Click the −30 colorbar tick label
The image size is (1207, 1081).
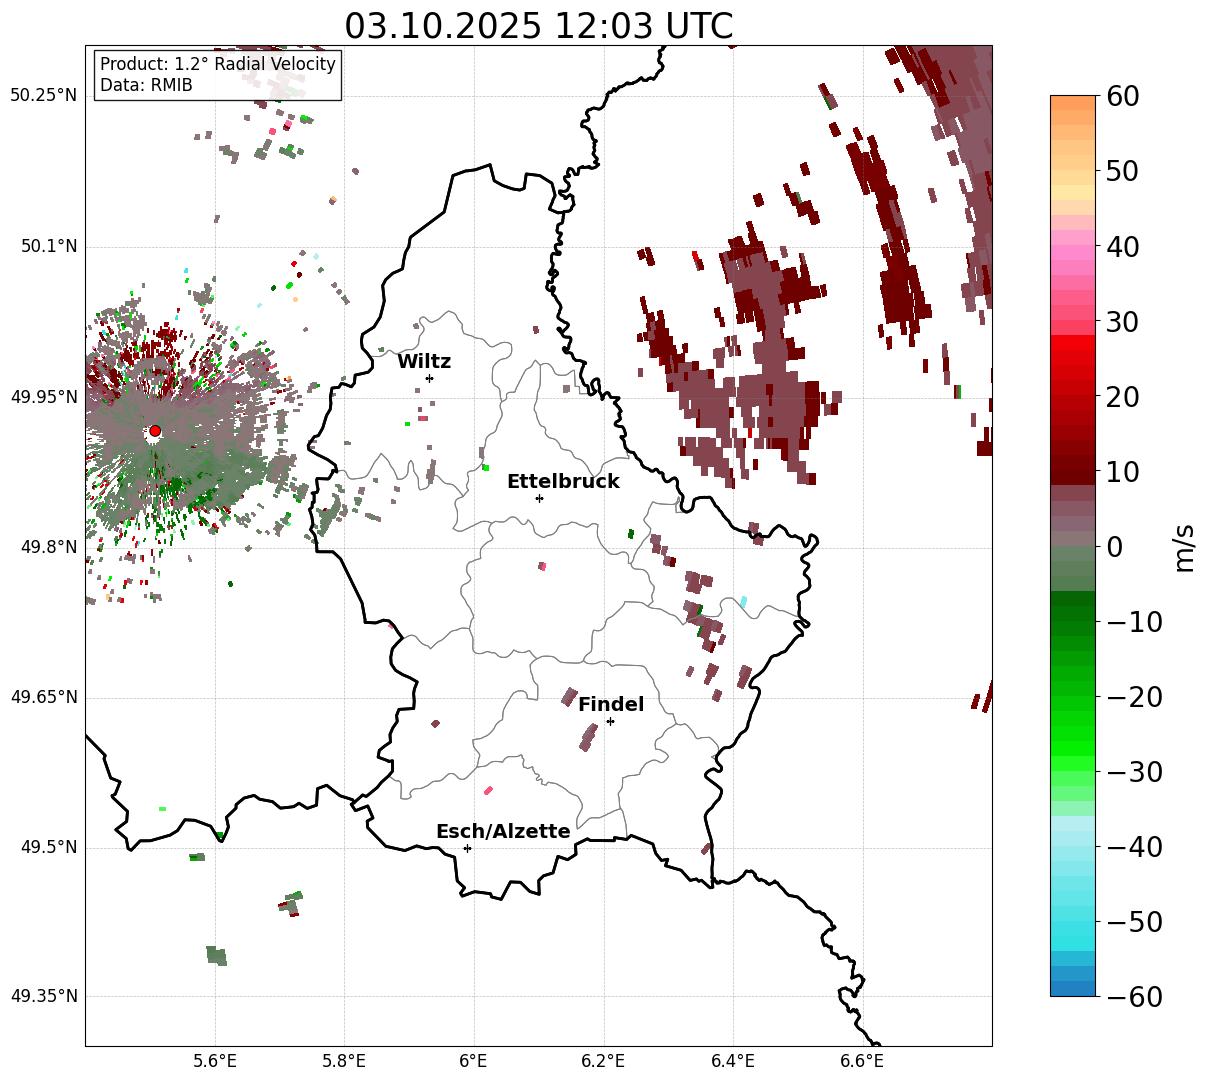click(1135, 772)
